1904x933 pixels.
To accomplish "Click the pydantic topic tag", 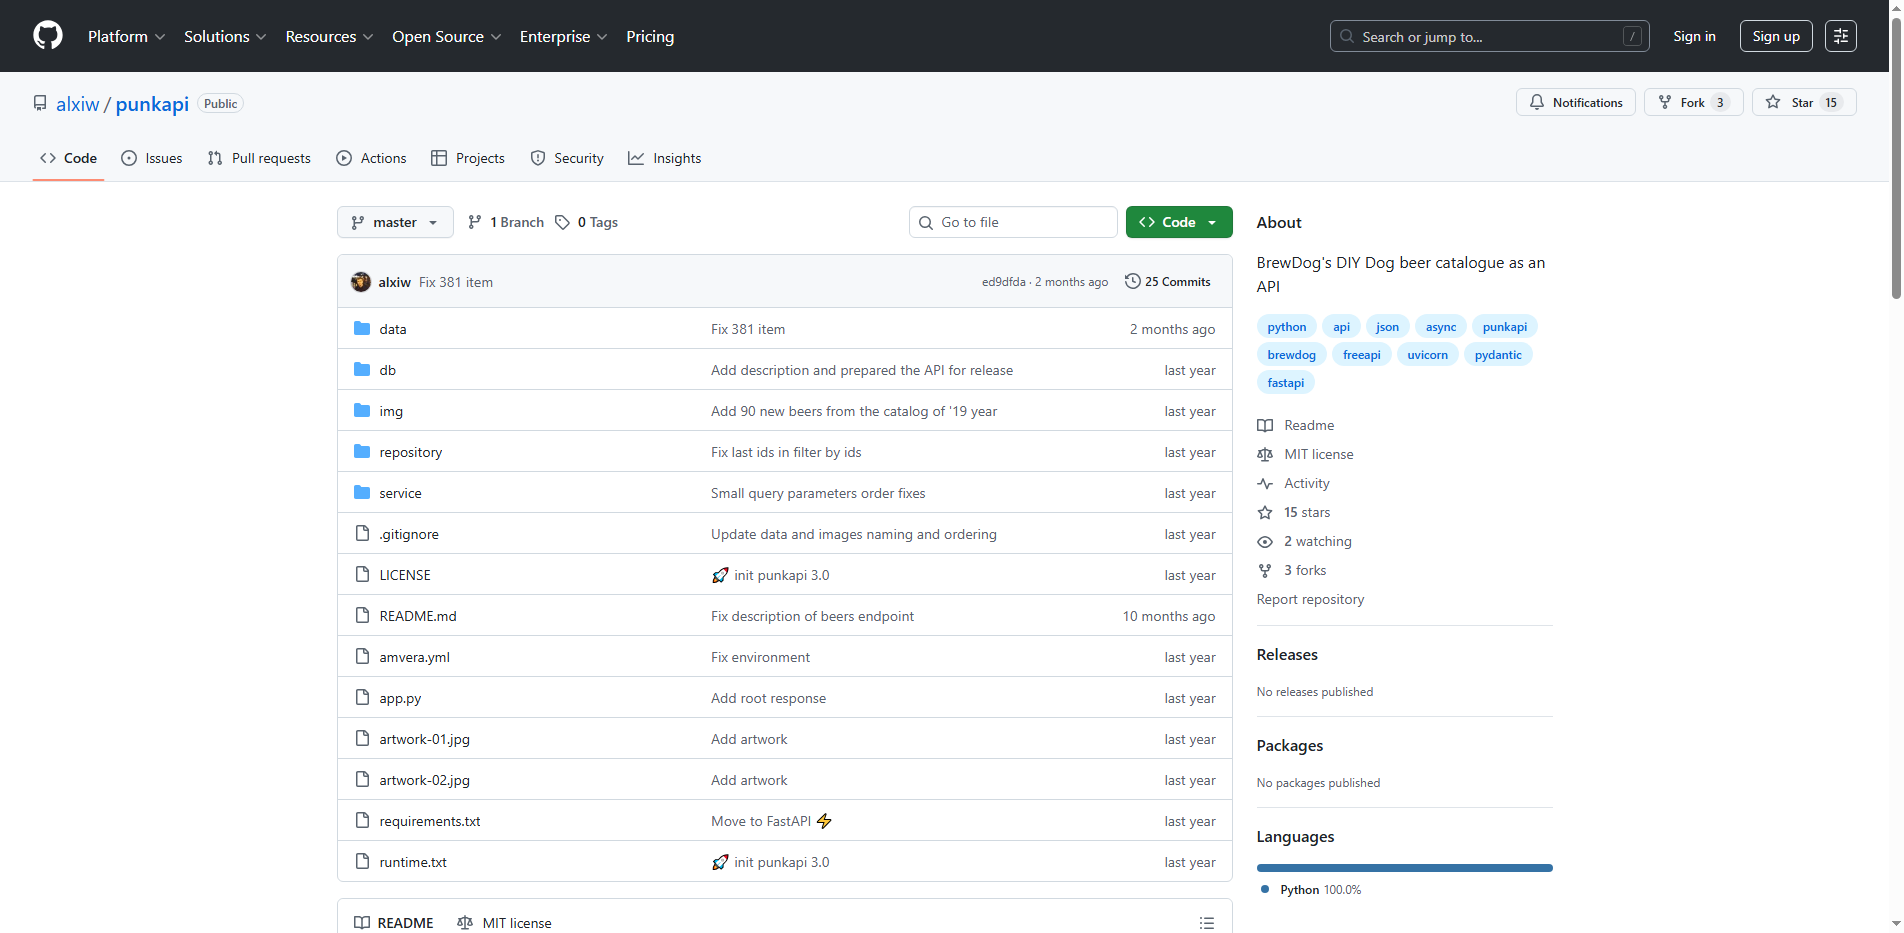I will pyautogui.click(x=1498, y=355).
